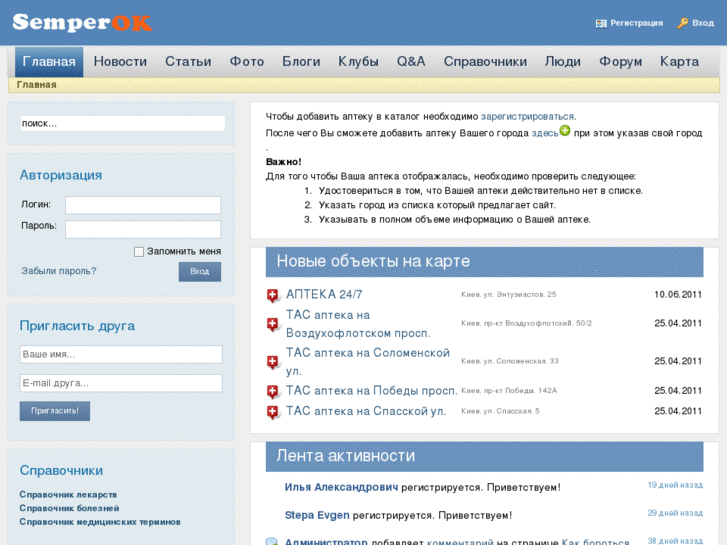727x545 pixels.
Task: Toggle the Запомнить меня checkbox
Action: 139,252
